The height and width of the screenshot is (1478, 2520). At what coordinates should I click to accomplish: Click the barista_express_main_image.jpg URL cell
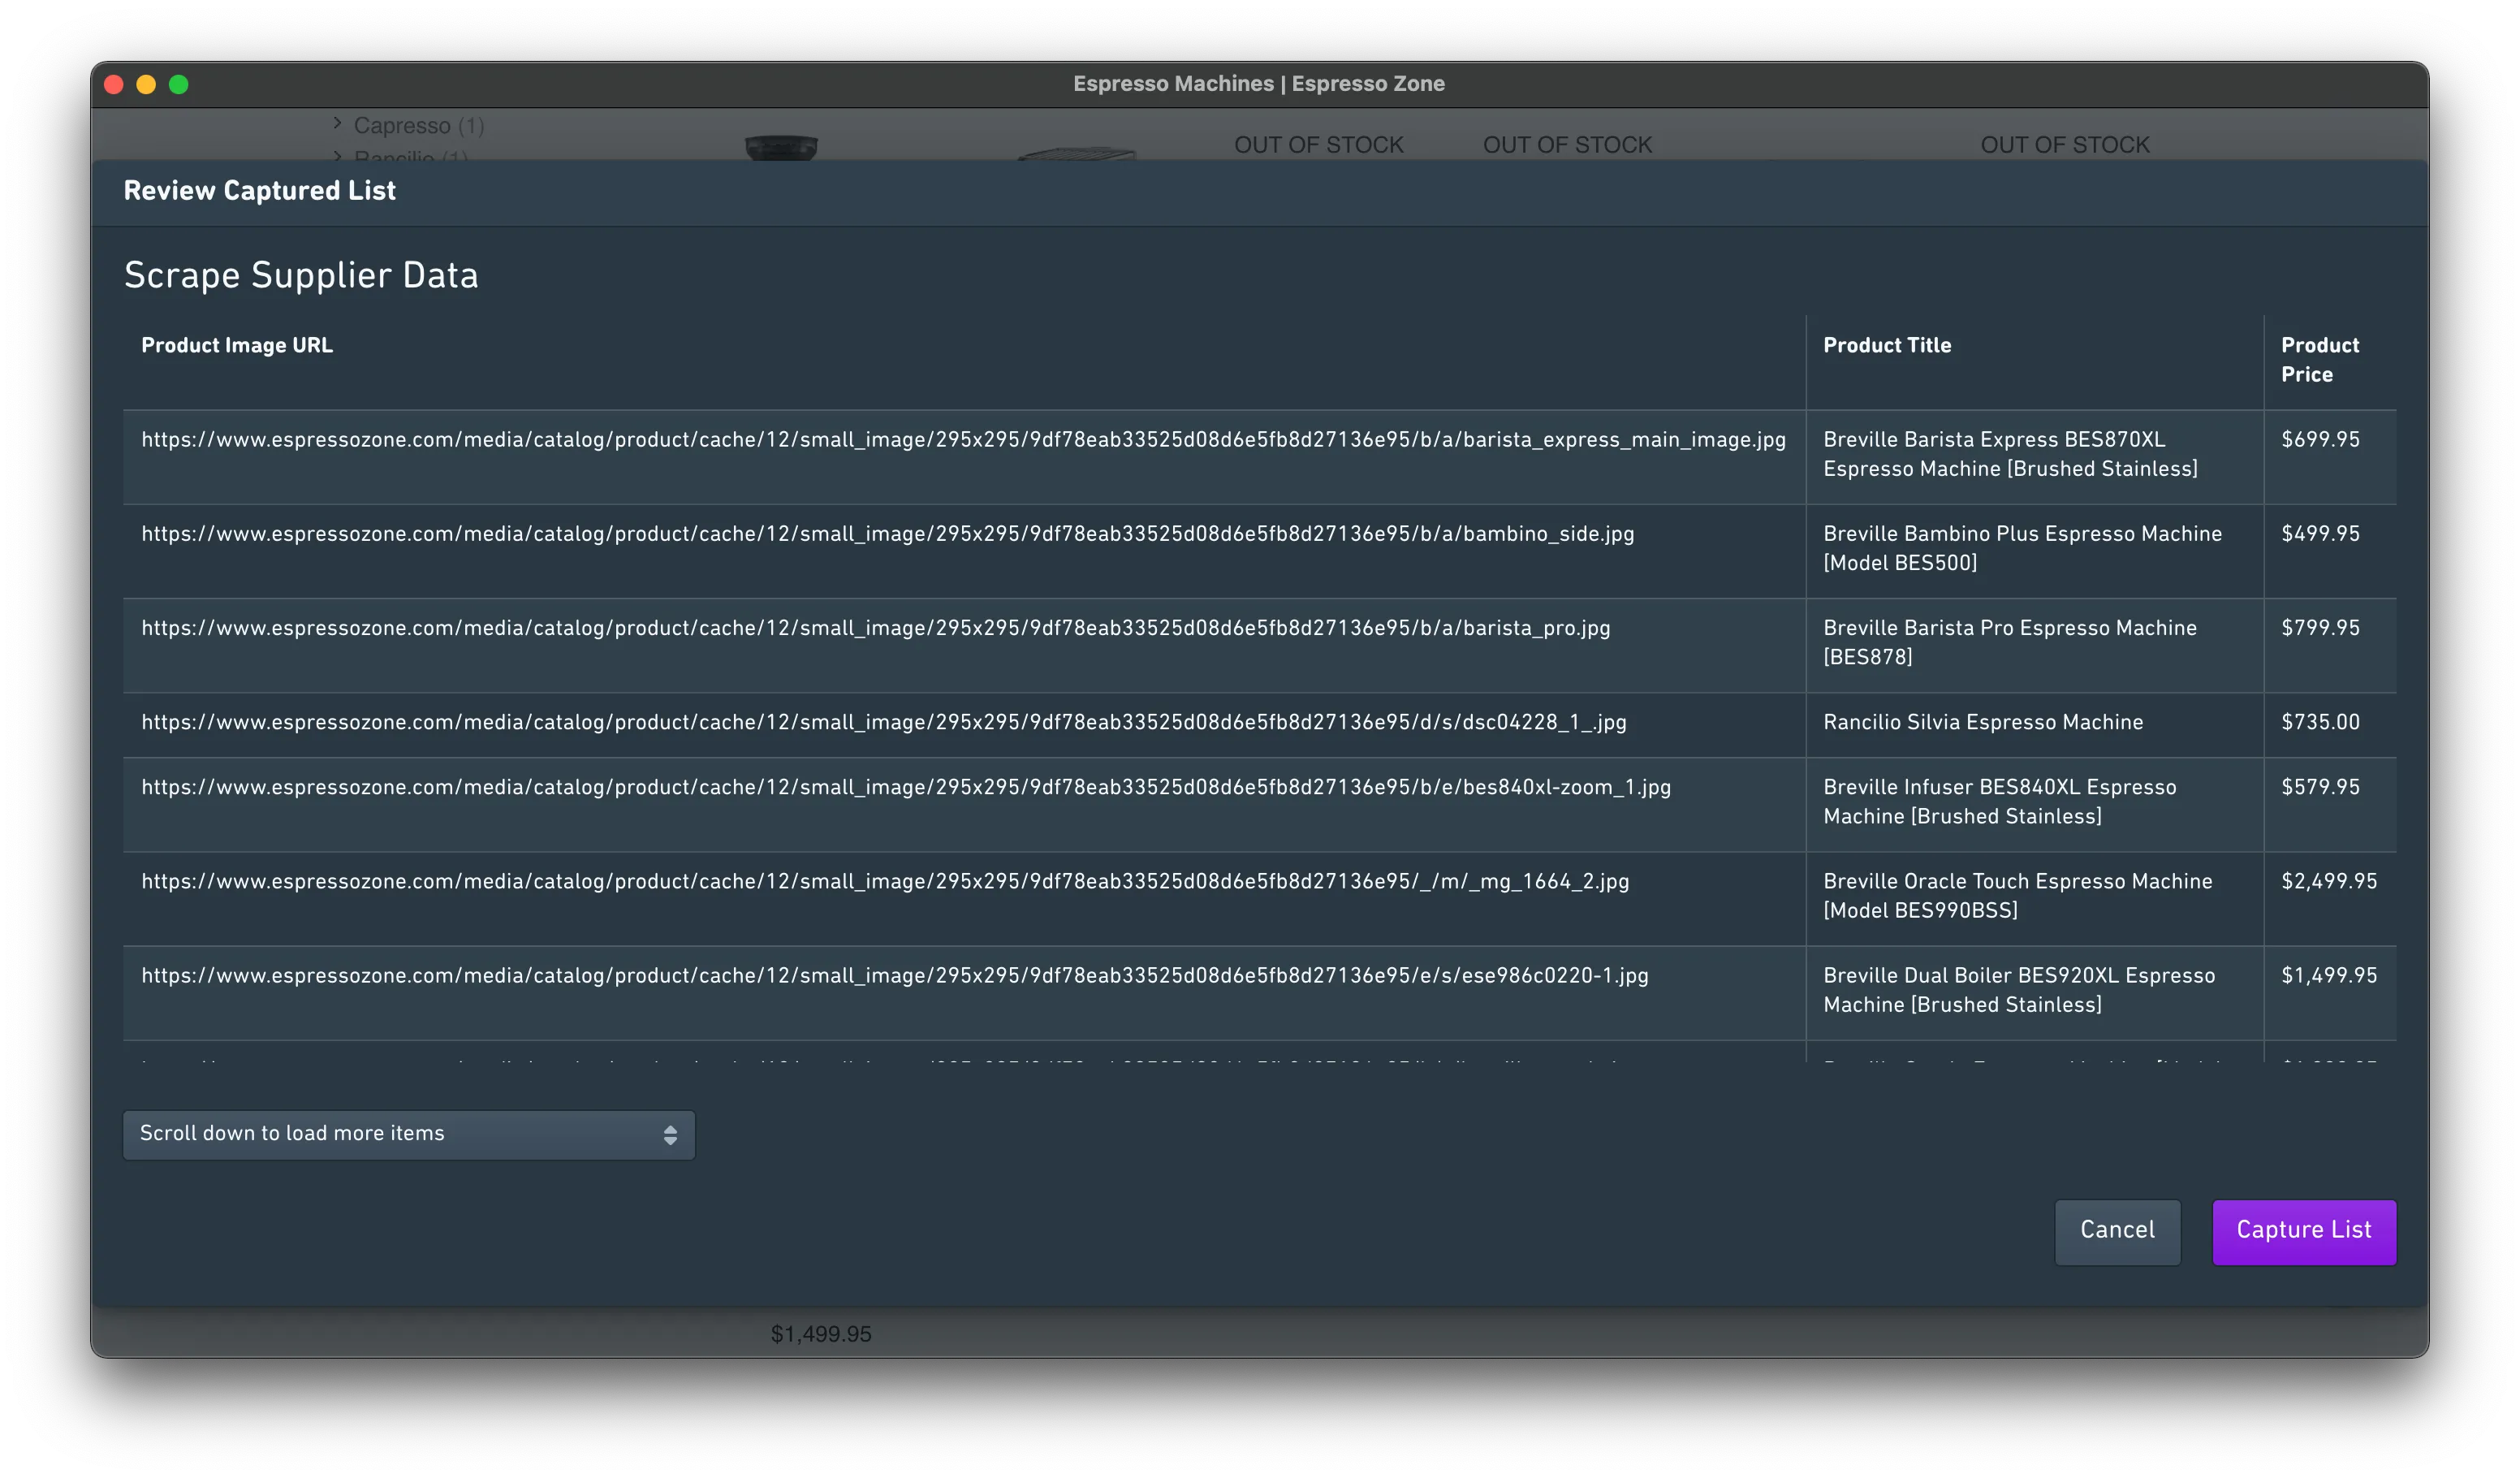(x=964, y=456)
